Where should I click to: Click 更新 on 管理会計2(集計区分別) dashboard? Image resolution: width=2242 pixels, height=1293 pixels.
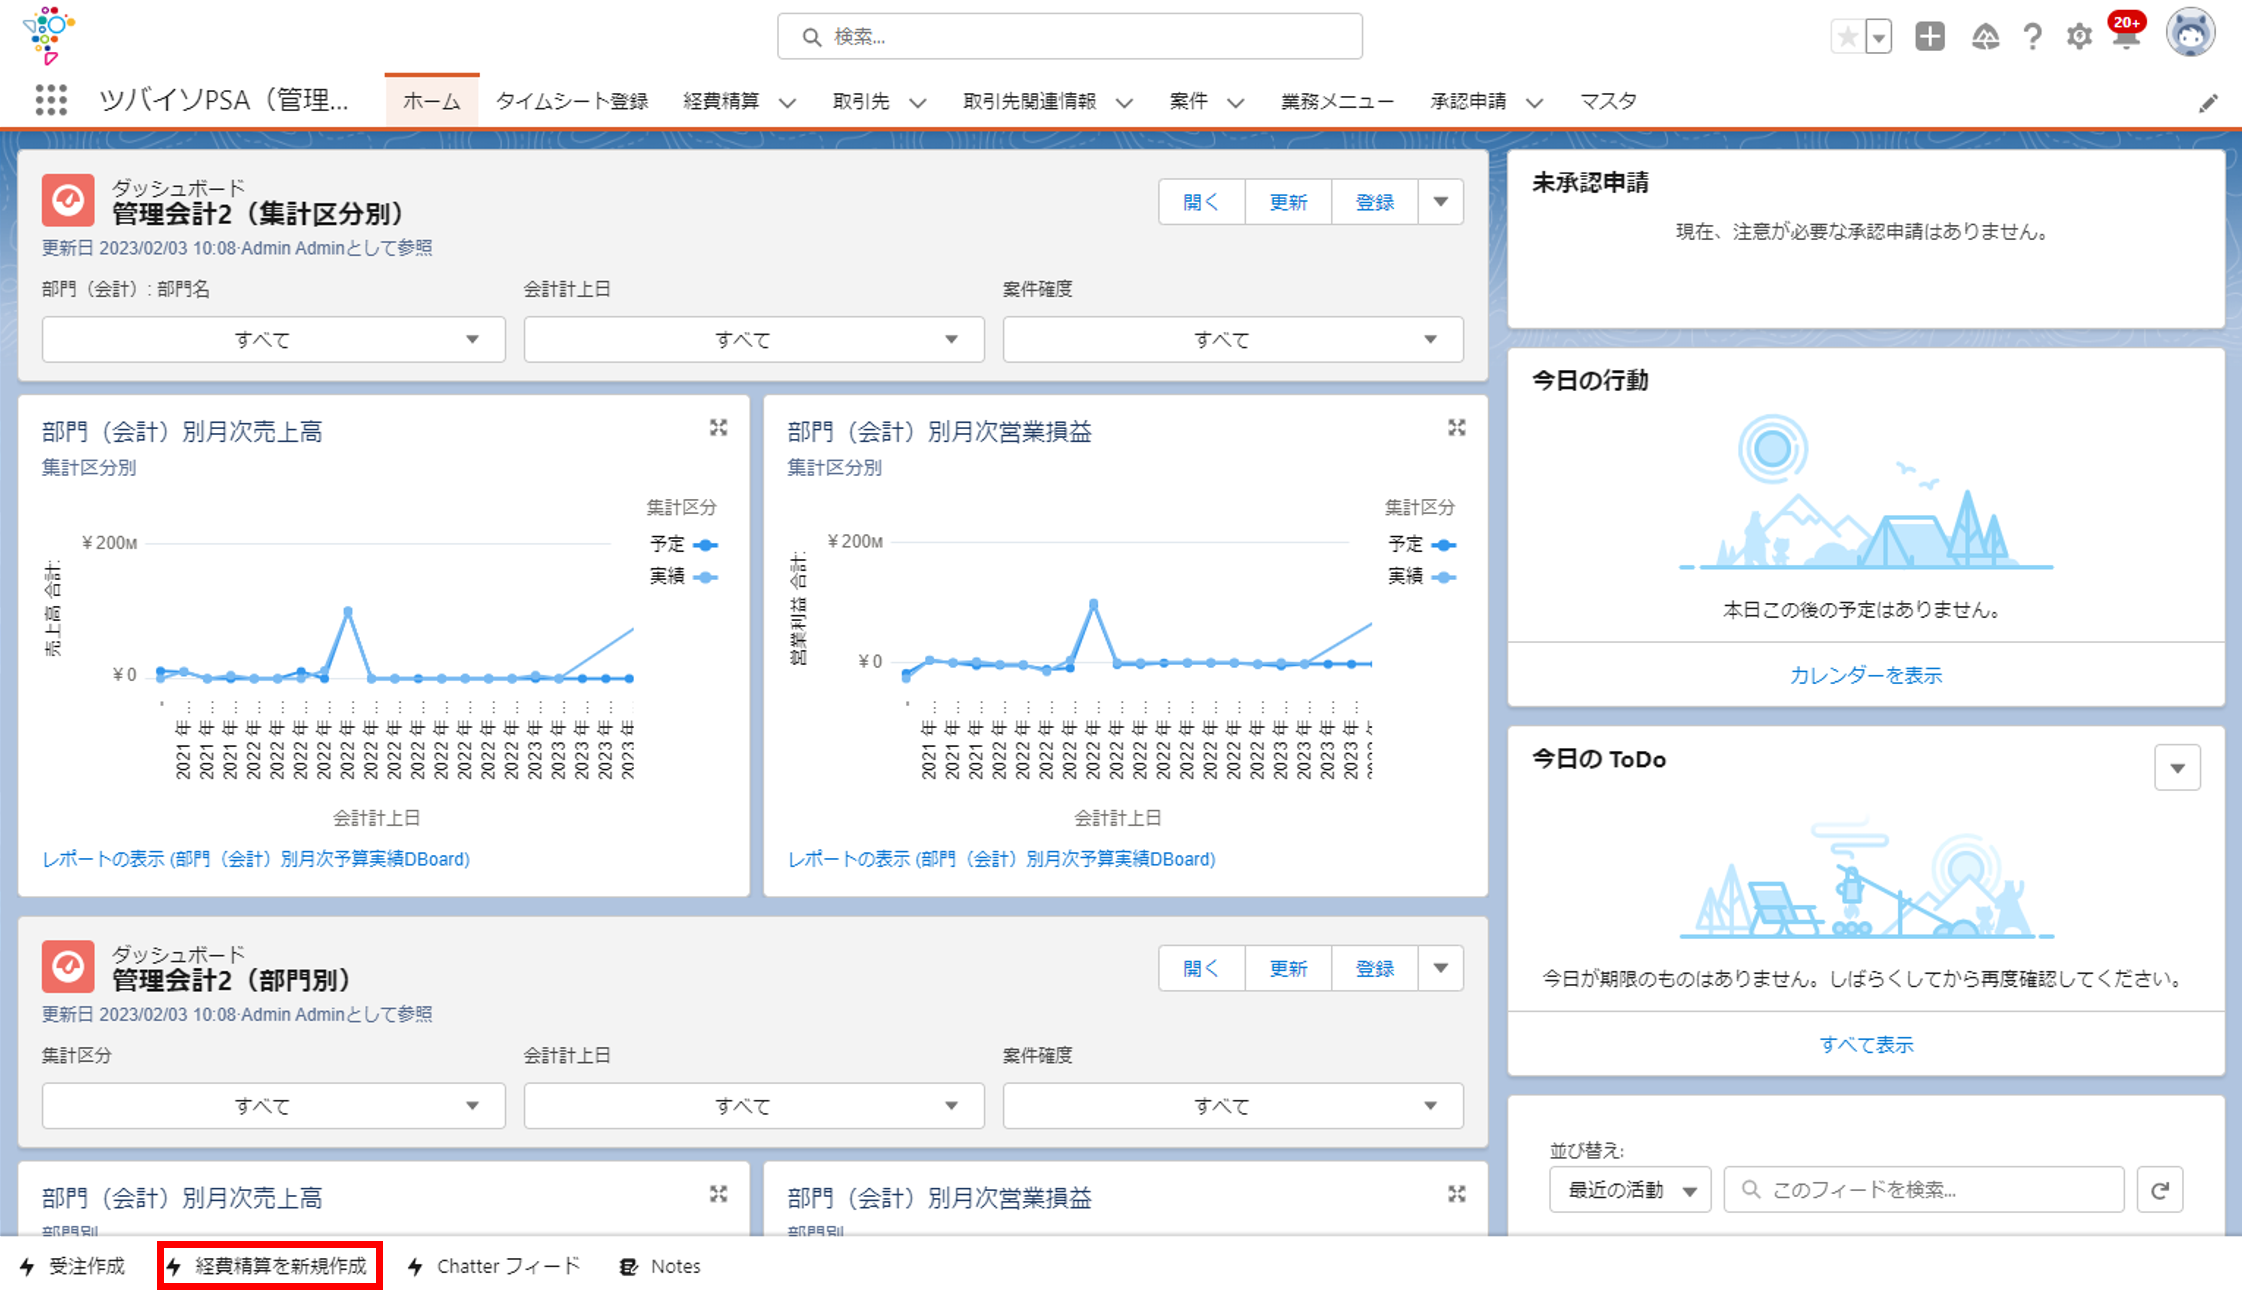1288,202
